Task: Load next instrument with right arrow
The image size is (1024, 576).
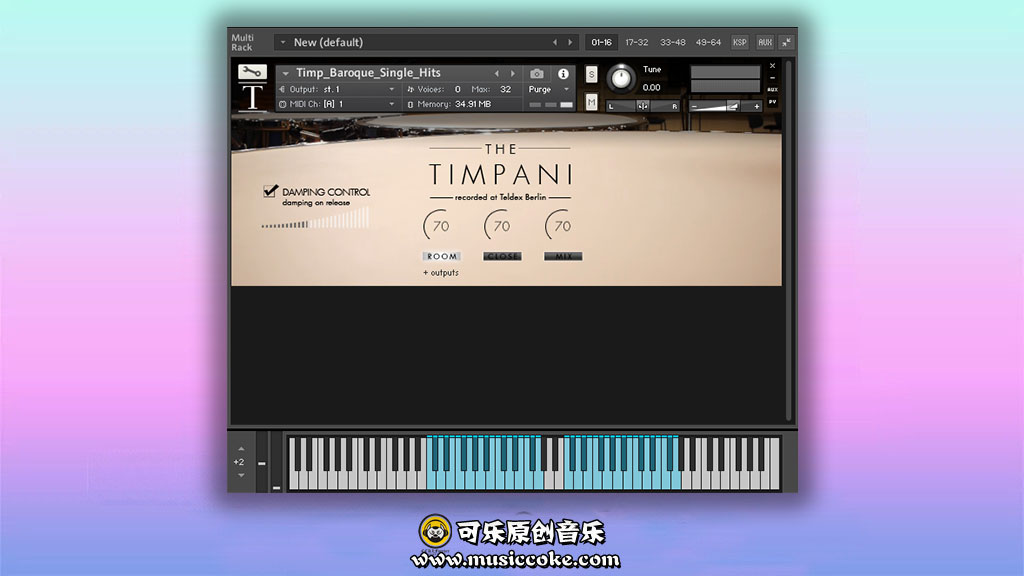Action: pyautogui.click(x=513, y=74)
